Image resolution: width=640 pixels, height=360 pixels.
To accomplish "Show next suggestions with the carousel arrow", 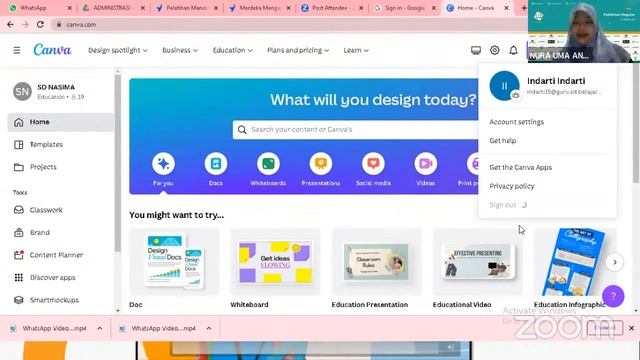I will [615, 262].
